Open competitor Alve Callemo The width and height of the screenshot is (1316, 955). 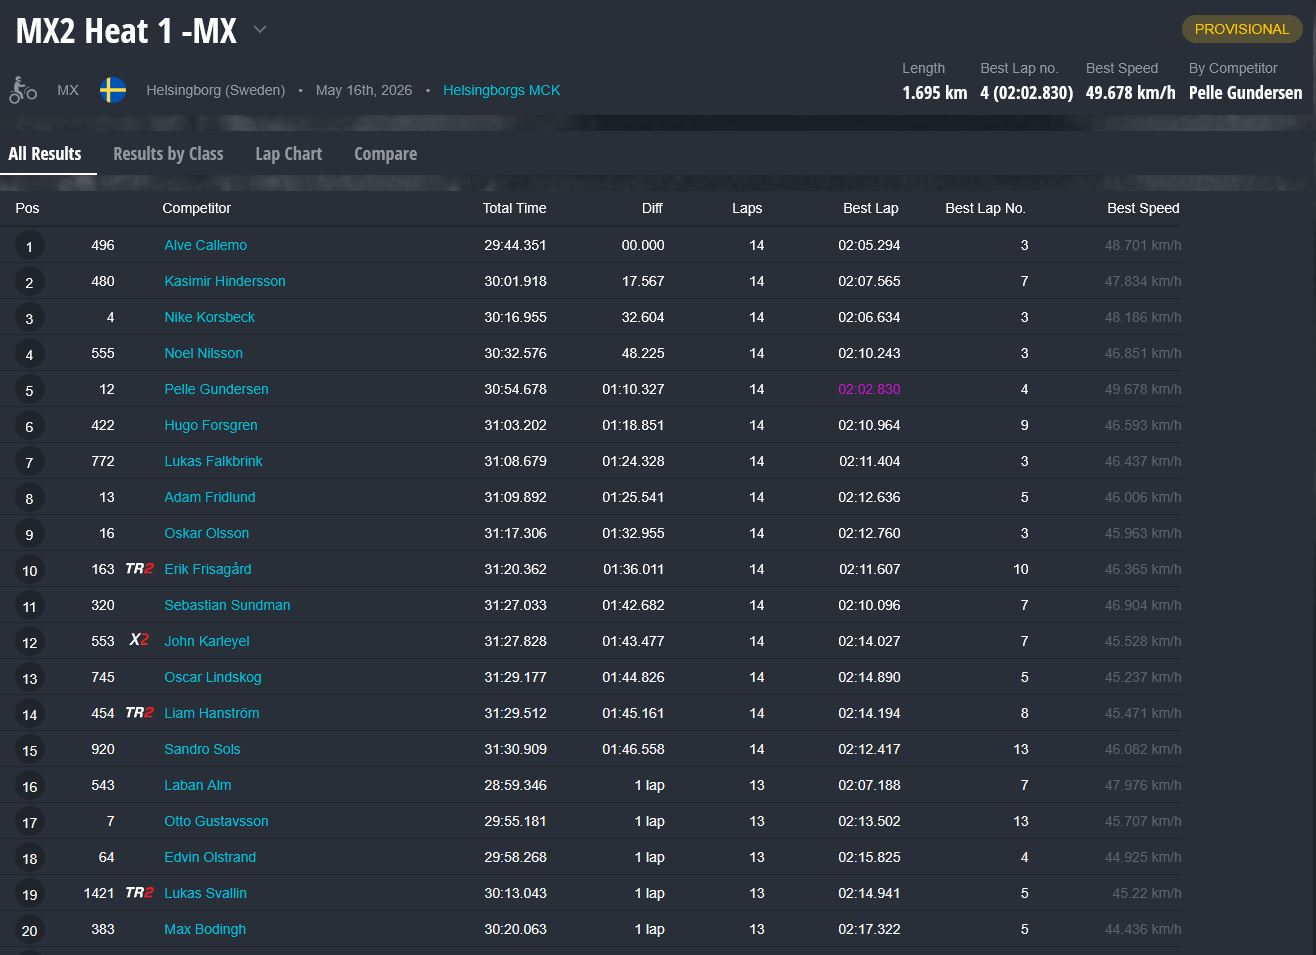coord(205,245)
